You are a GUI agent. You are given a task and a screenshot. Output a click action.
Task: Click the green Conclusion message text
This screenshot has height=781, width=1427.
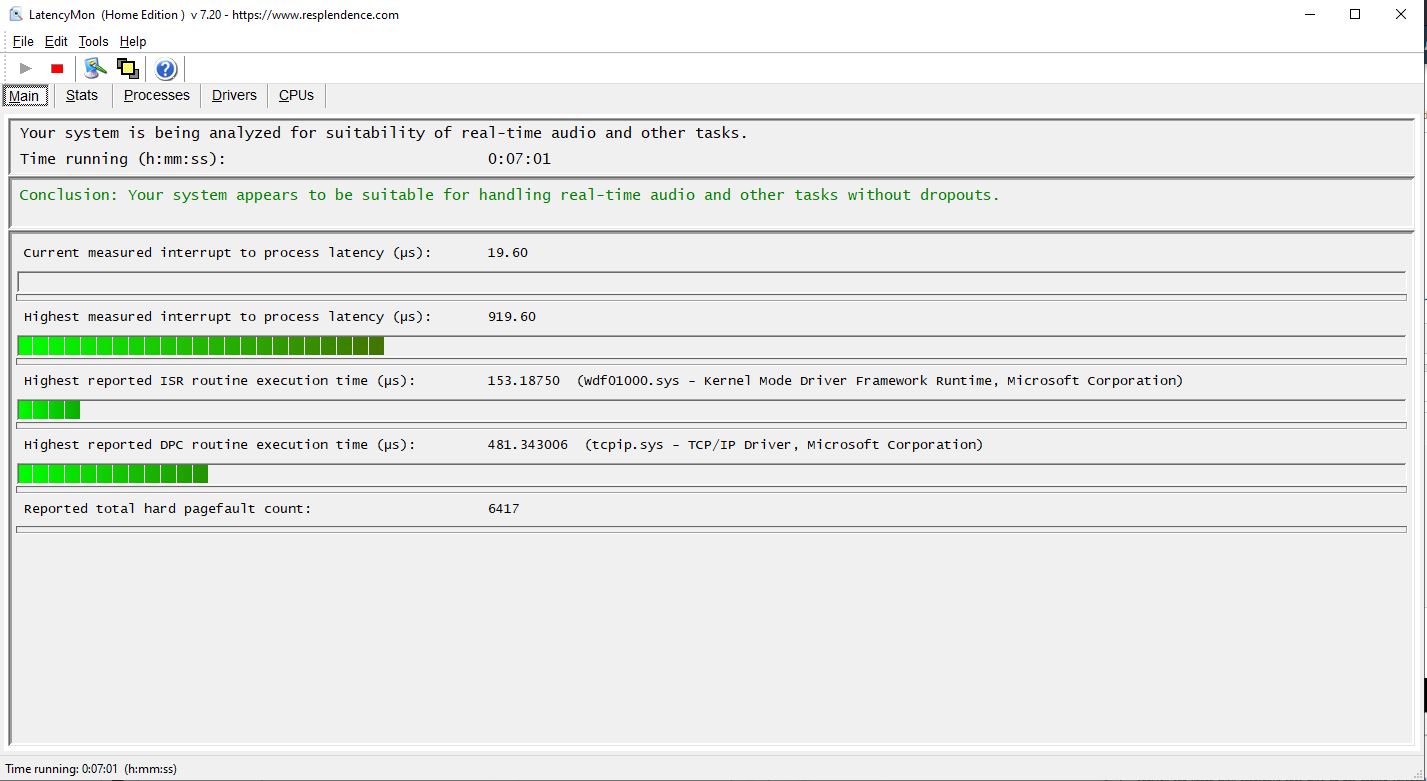(509, 195)
